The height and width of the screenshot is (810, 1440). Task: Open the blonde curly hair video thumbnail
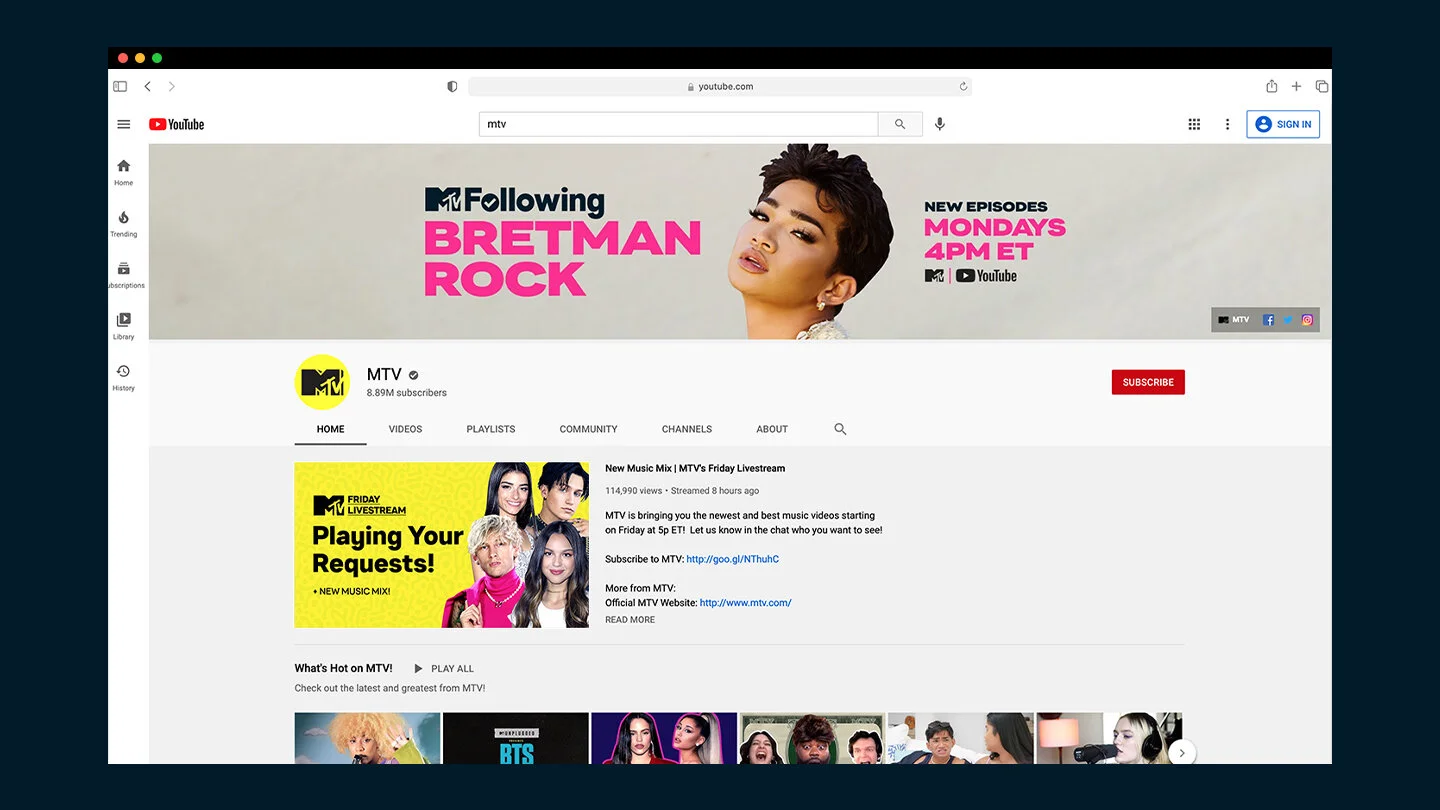(367, 738)
